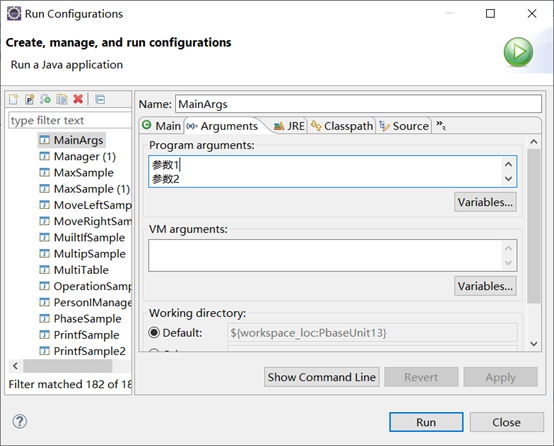
Task: Select the Default working directory radio button
Action: pyautogui.click(x=154, y=333)
